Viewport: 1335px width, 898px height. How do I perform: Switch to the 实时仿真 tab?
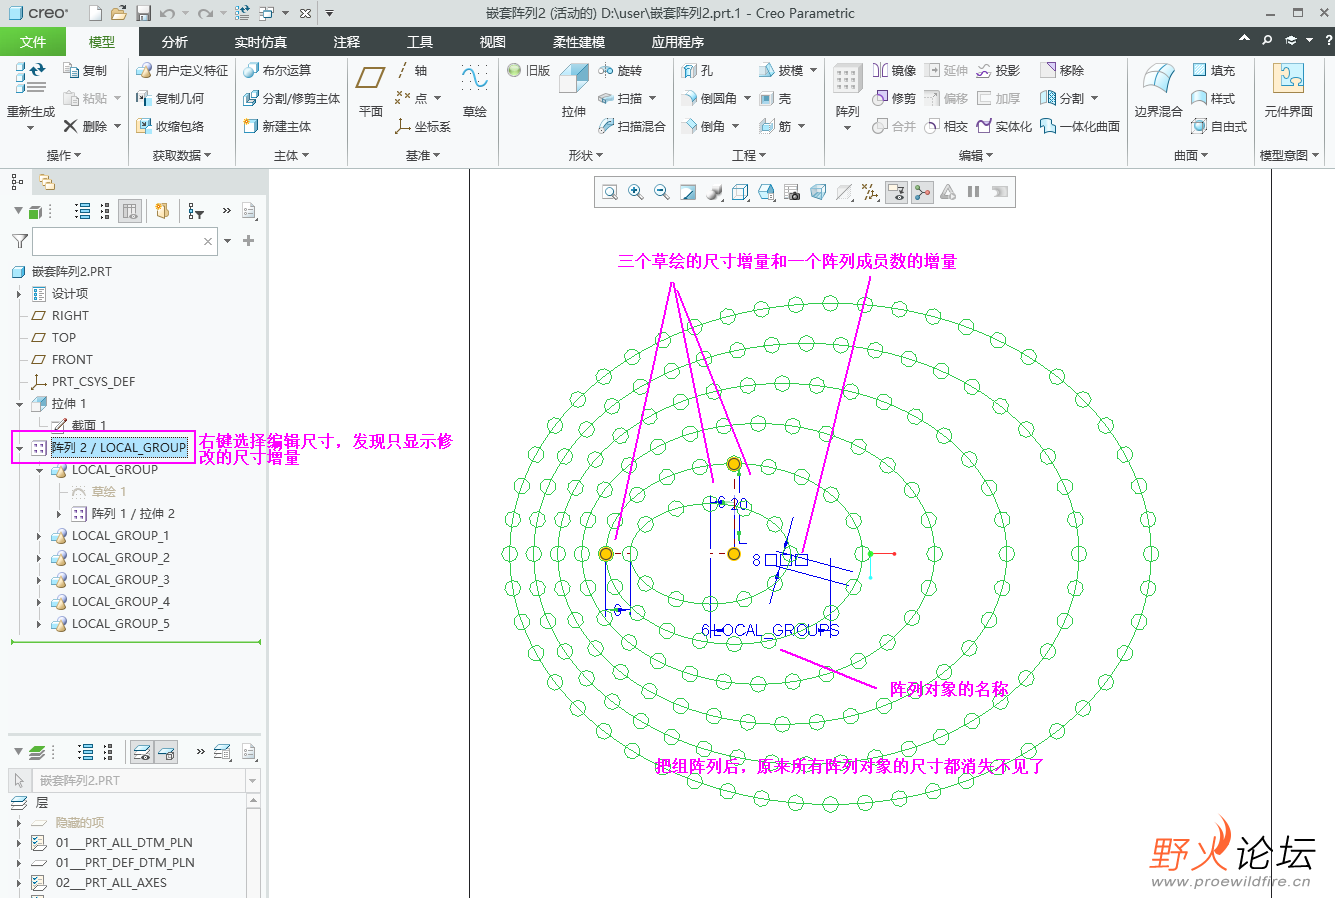click(x=260, y=42)
